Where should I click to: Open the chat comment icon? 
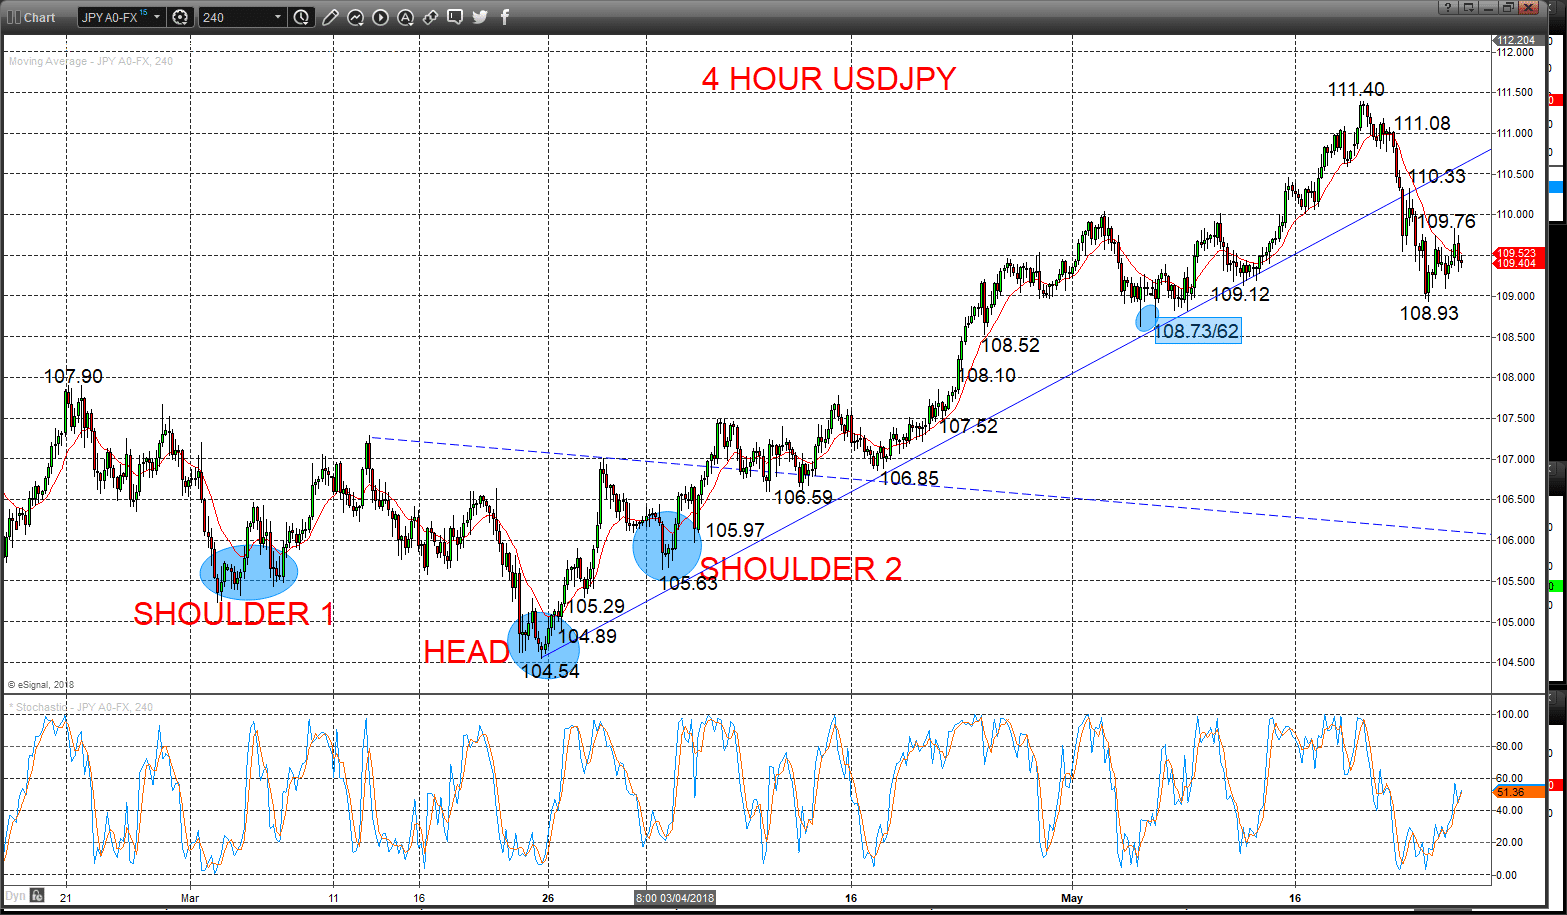[455, 17]
